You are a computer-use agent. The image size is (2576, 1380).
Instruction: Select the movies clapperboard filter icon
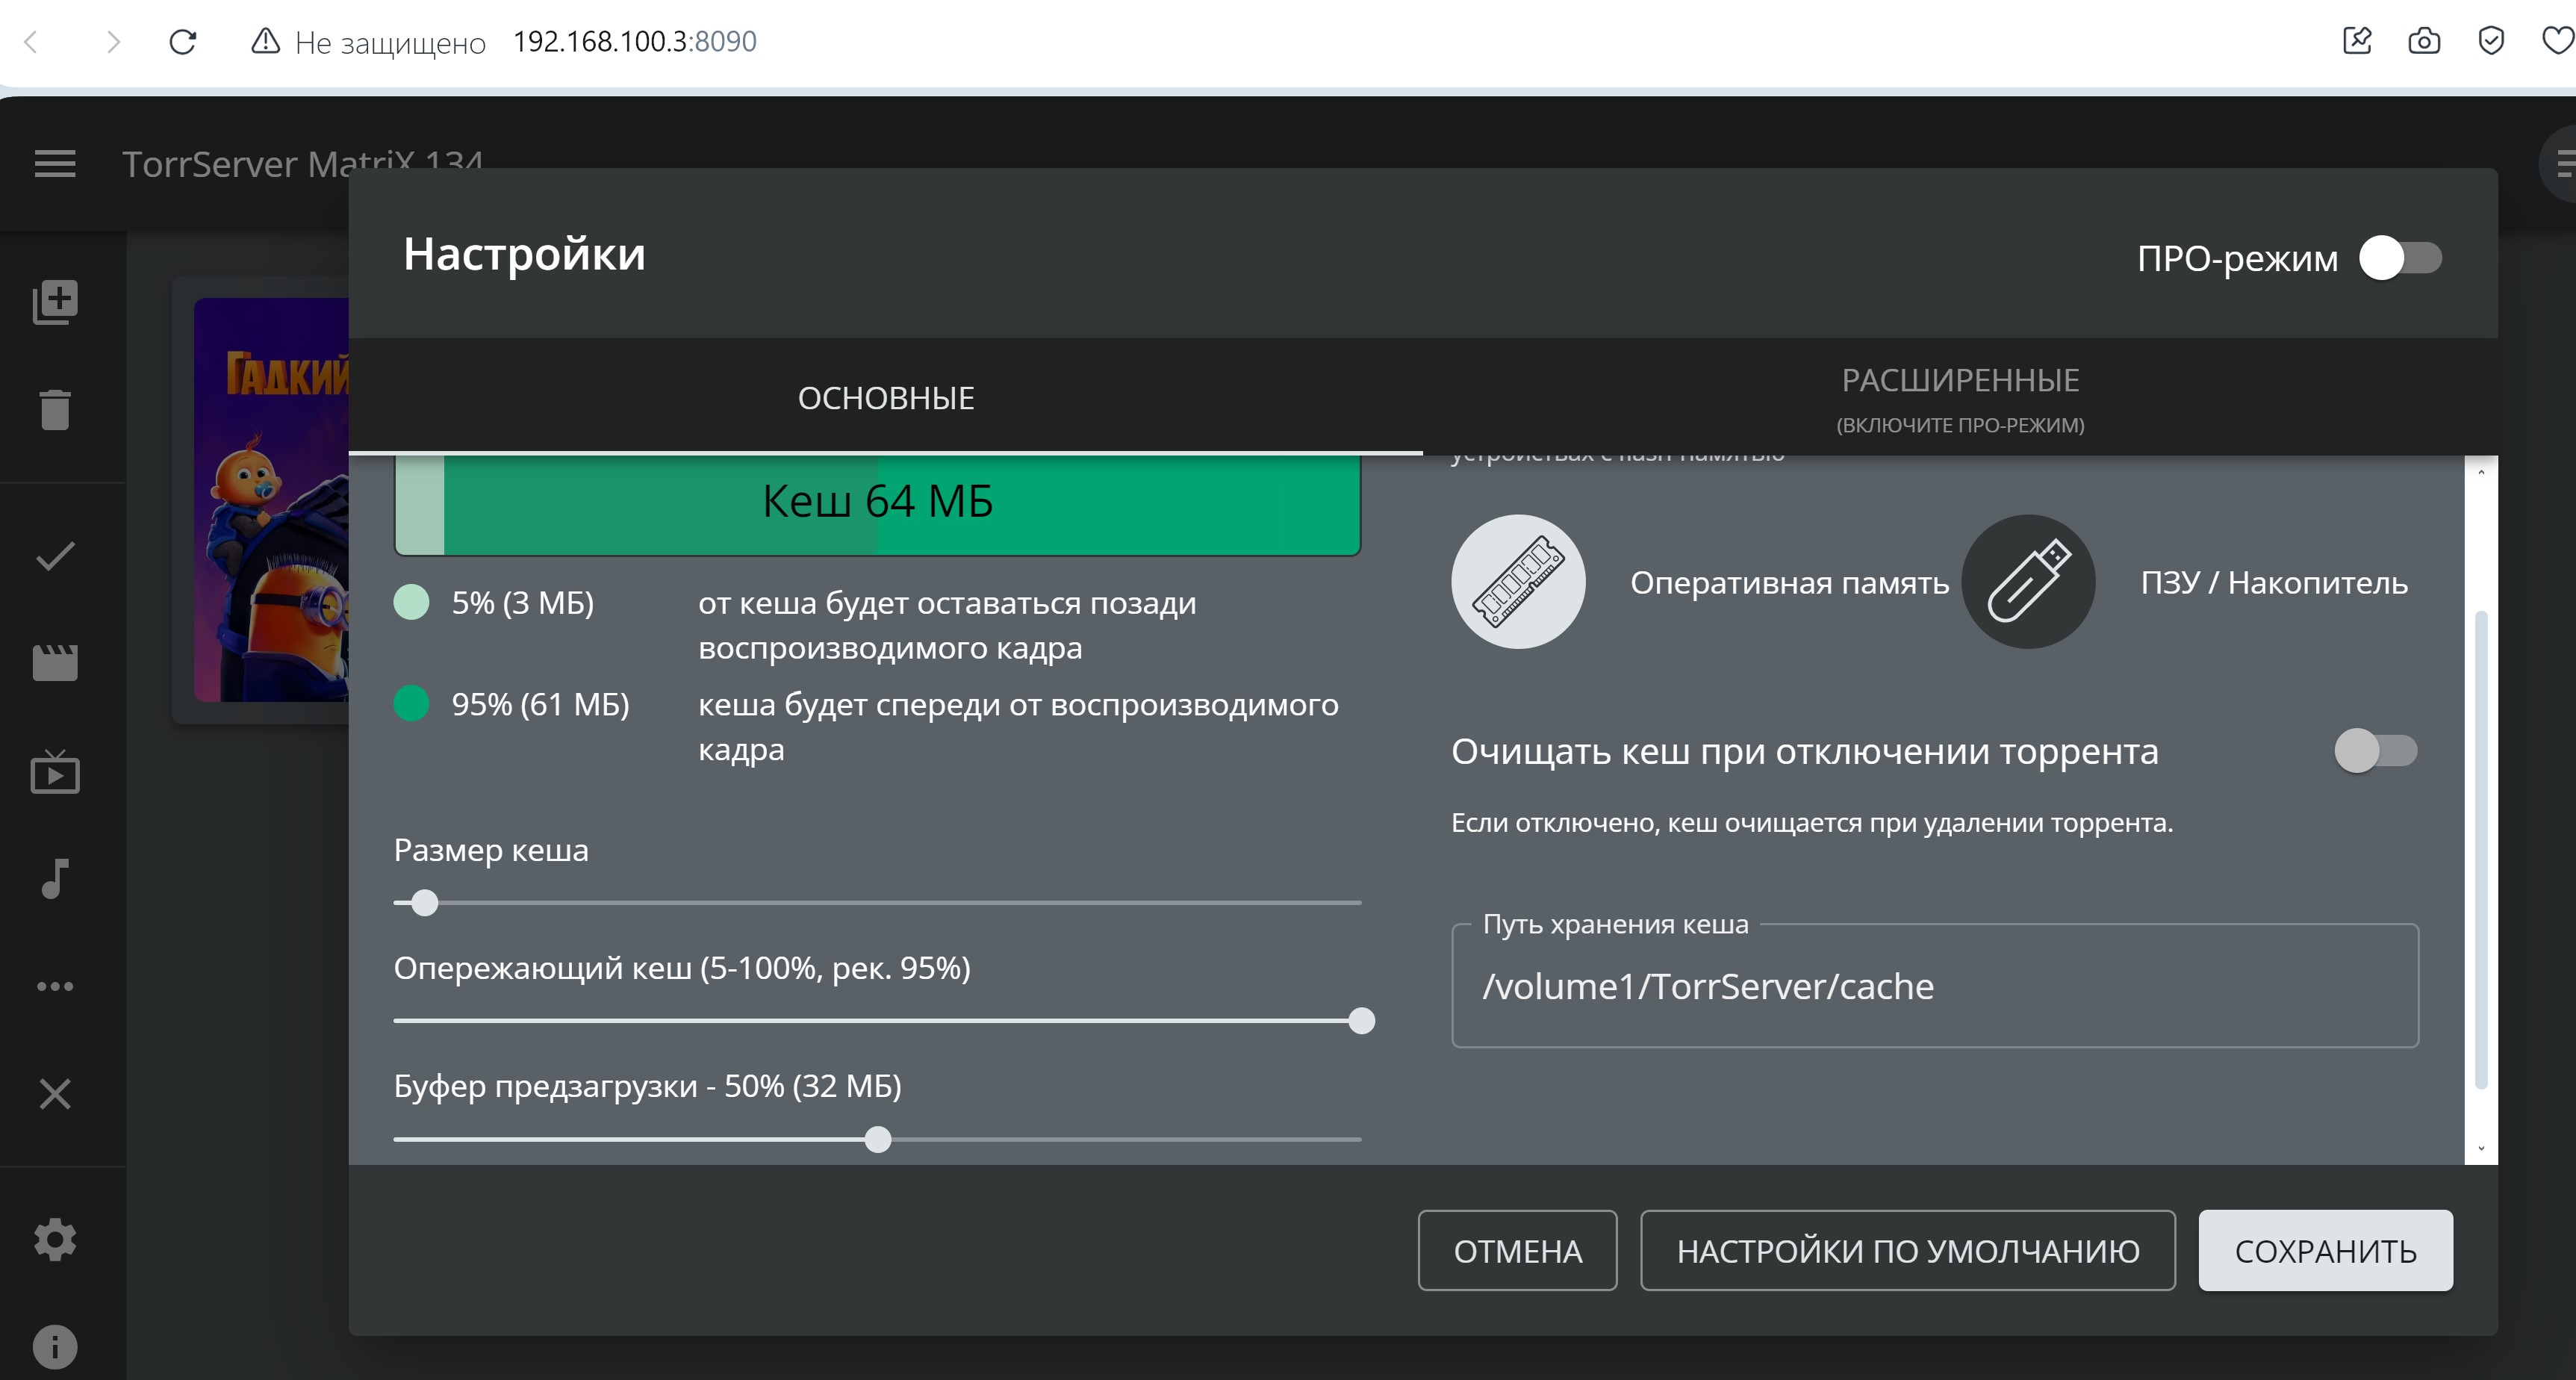(x=55, y=663)
